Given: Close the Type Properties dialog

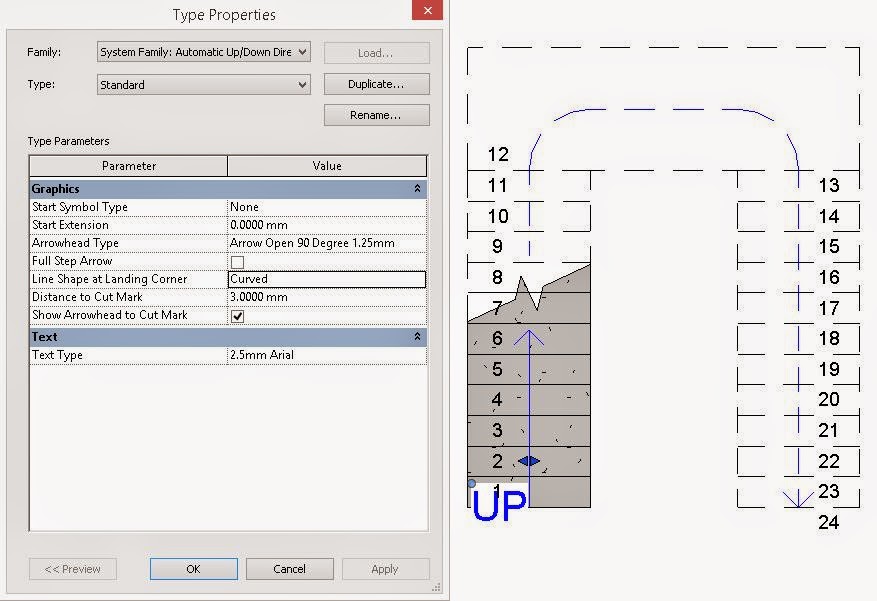Looking at the screenshot, I should [x=427, y=11].
